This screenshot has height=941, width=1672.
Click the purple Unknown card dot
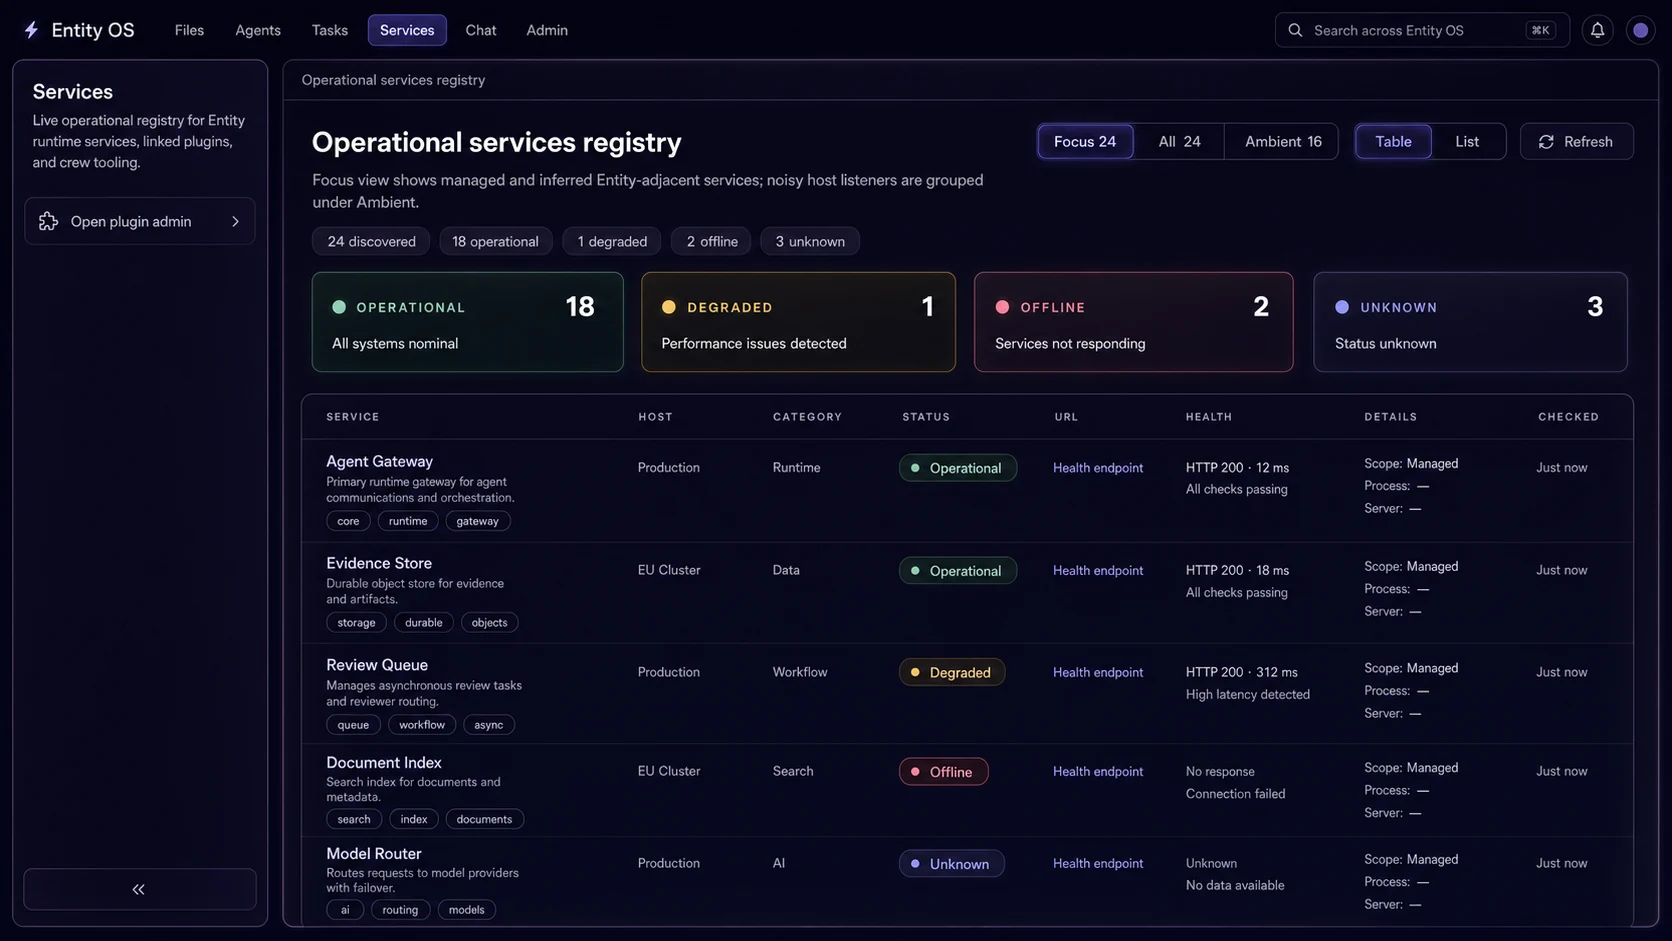tap(1342, 307)
